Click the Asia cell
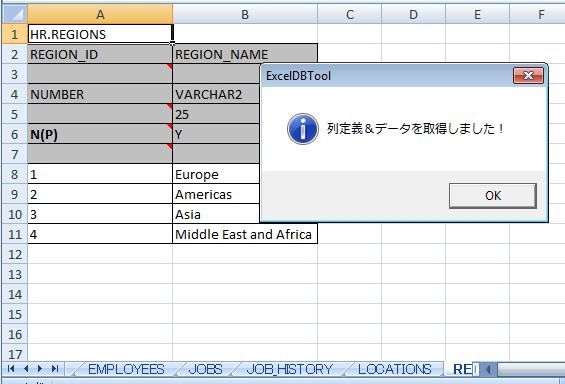Viewport: 565px width, 384px height. pos(216,215)
